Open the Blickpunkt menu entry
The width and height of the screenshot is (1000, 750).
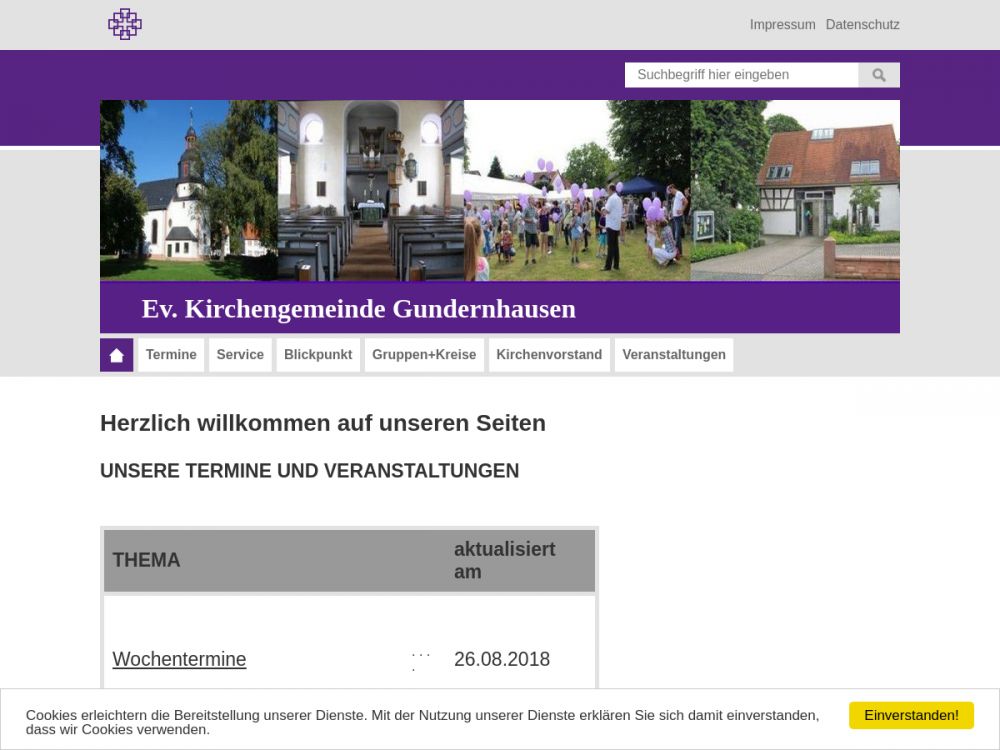318,355
